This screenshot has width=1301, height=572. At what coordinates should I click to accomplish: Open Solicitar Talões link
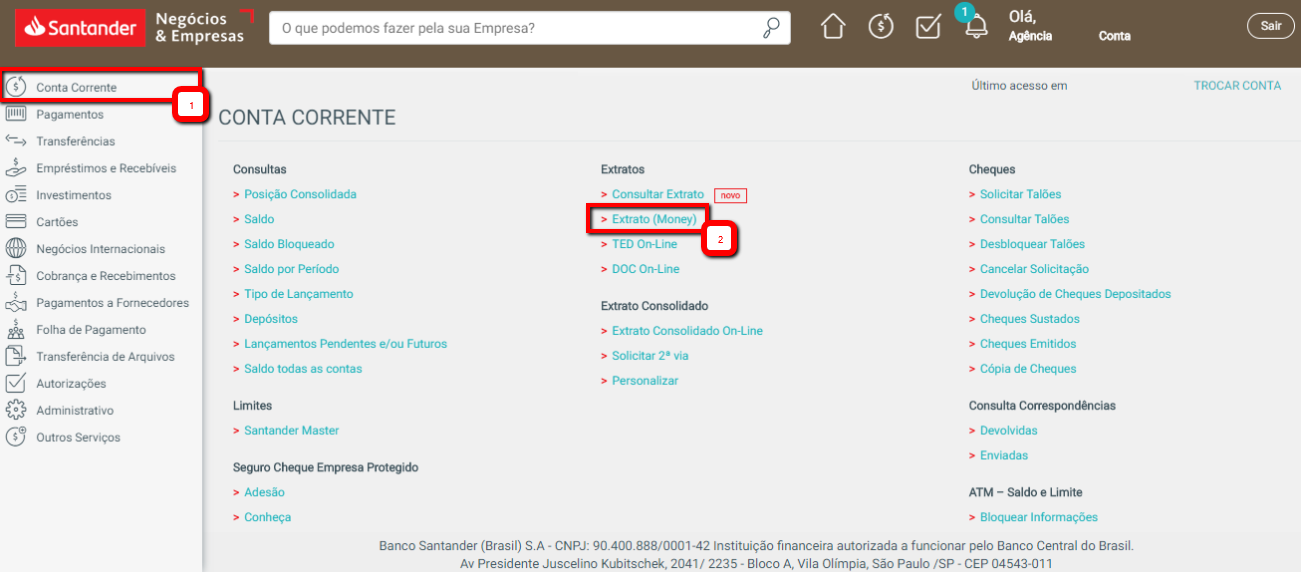tap(1020, 194)
